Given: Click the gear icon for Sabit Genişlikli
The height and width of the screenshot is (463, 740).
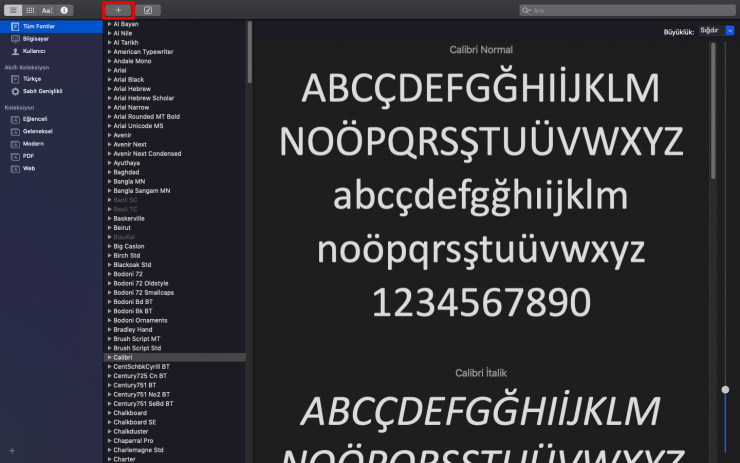Looking at the screenshot, I should click(x=15, y=91).
